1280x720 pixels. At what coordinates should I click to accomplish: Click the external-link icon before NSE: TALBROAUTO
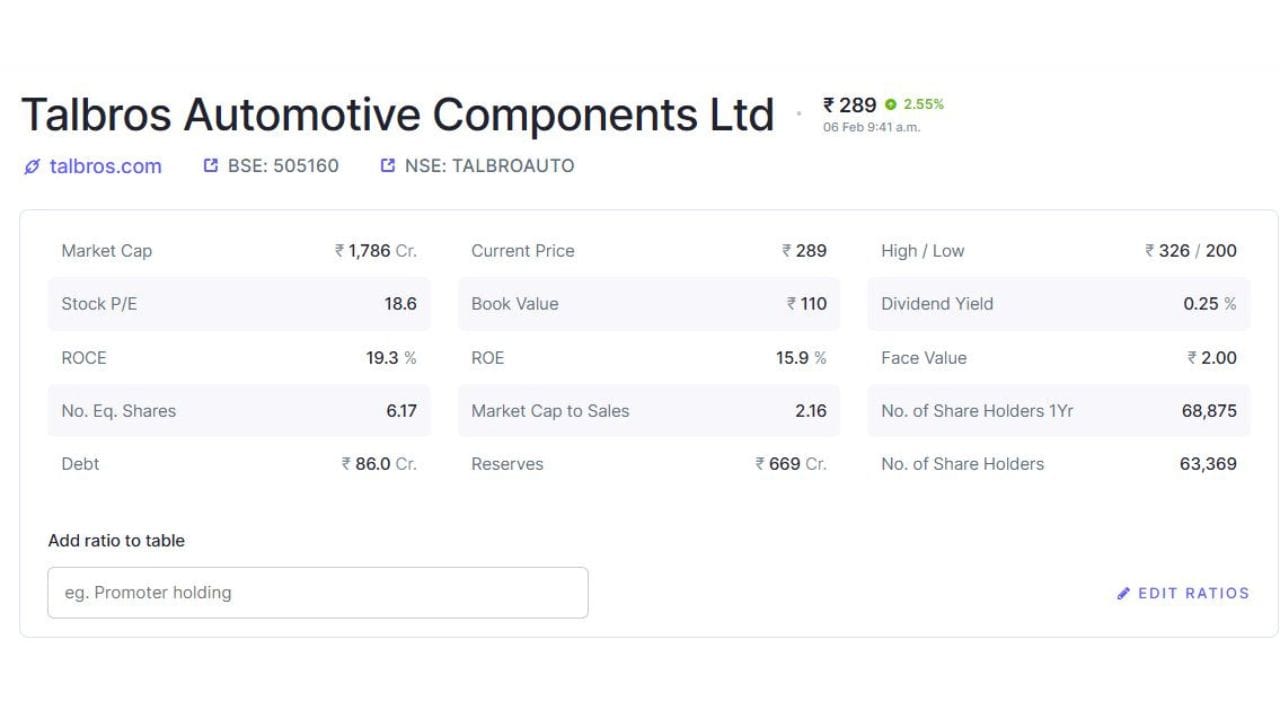[388, 166]
